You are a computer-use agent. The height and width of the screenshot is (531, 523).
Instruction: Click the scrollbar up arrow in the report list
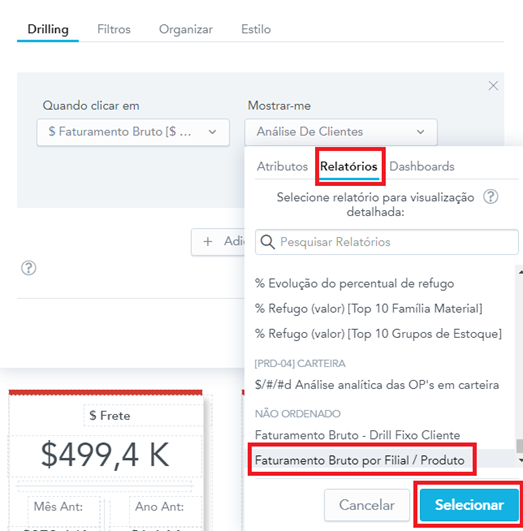click(x=520, y=272)
